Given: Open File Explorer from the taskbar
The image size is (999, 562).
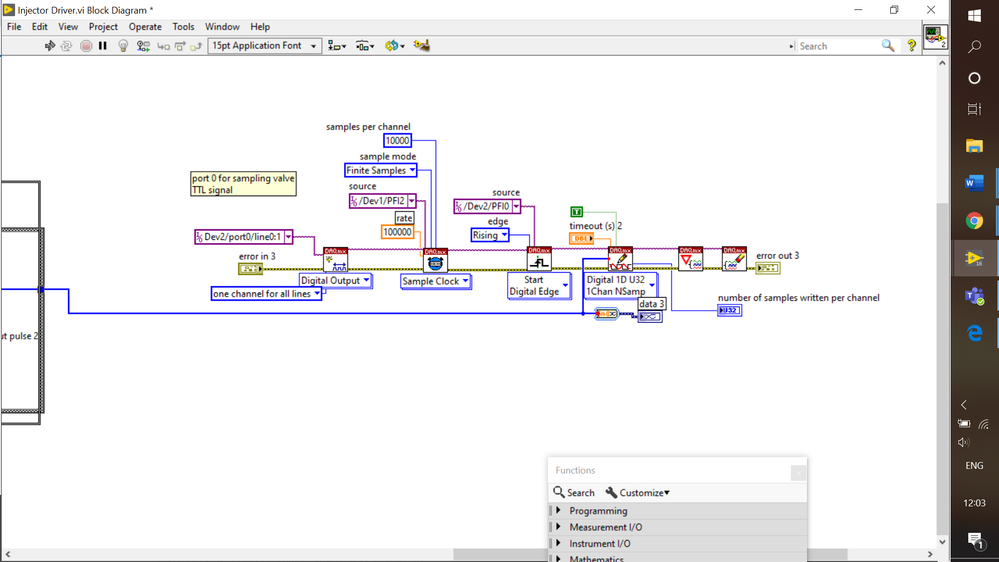Looking at the screenshot, I should click(x=974, y=146).
